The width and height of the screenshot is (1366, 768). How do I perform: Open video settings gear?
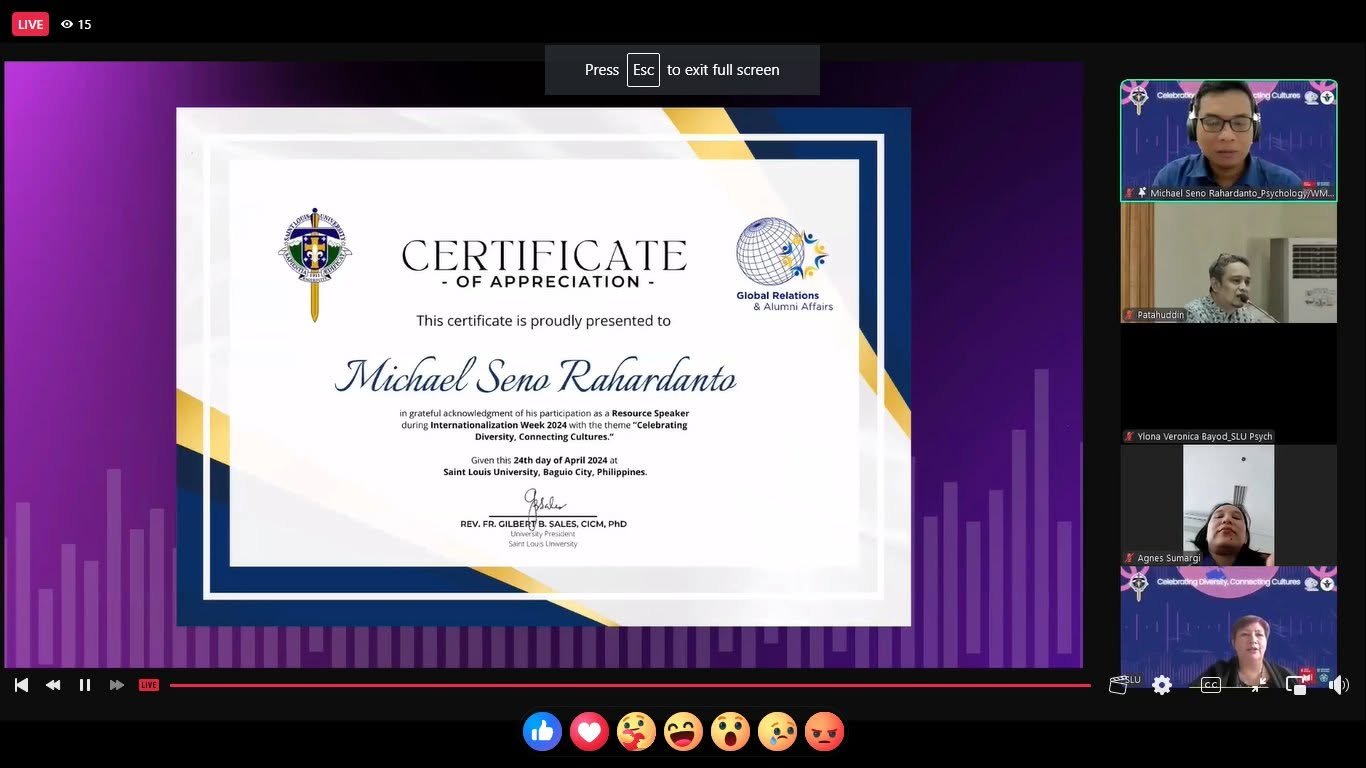coord(1162,685)
